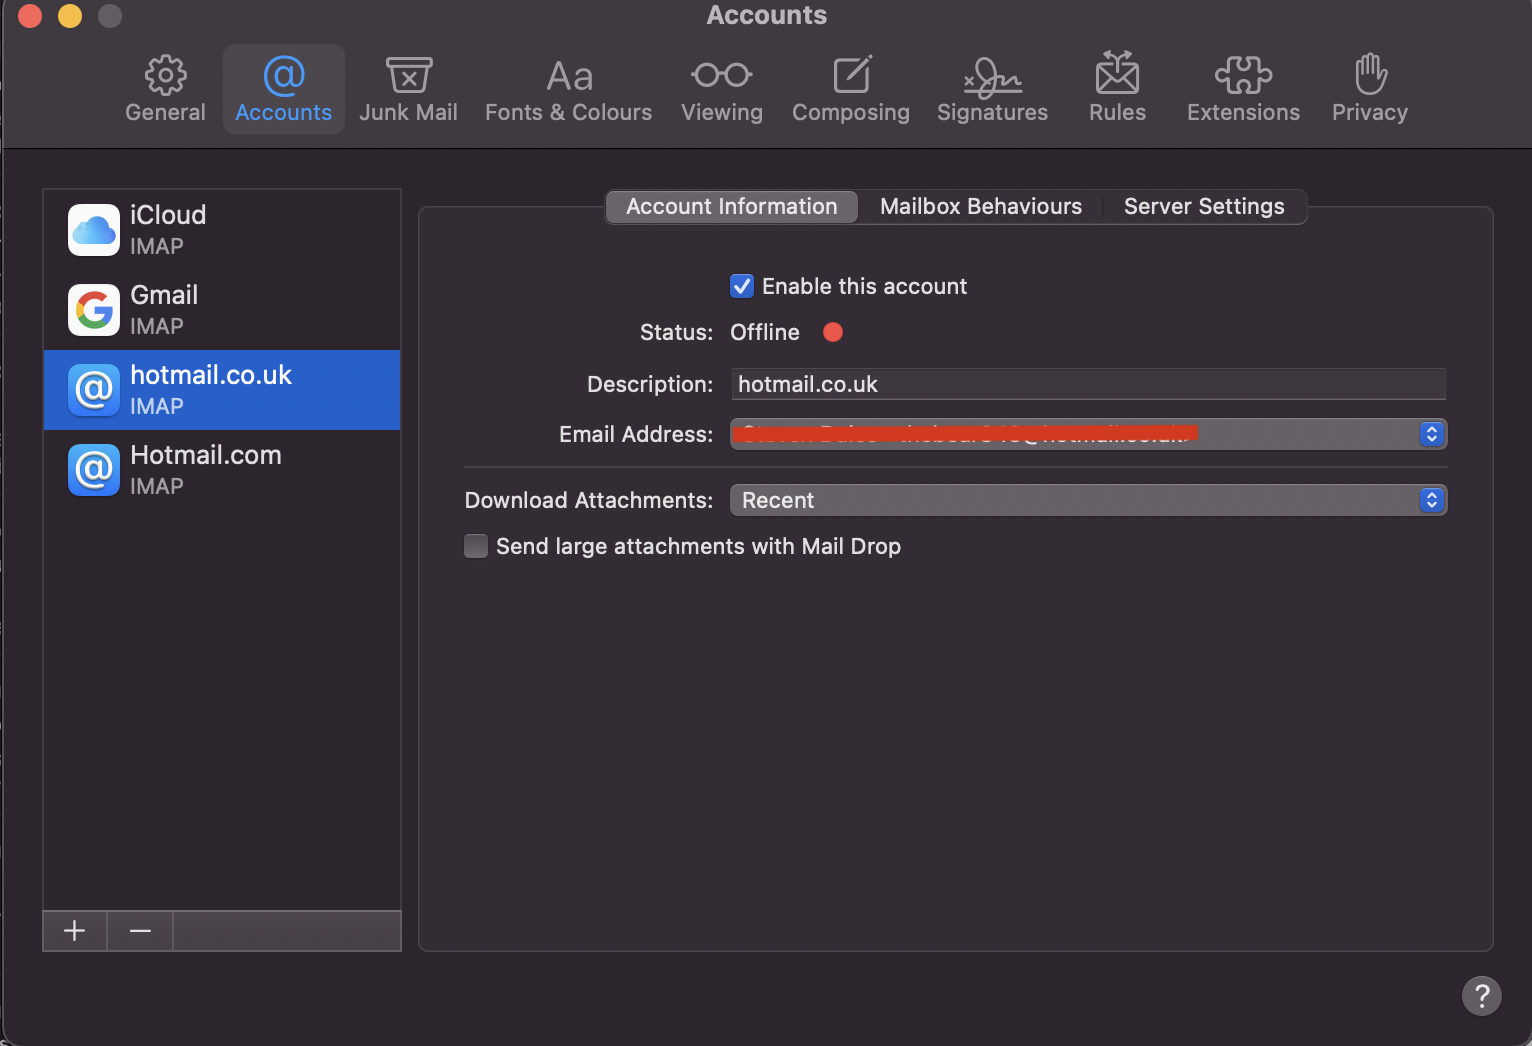
Task: Open the Download Attachments dropdown
Action: (x=1088, y=500)
